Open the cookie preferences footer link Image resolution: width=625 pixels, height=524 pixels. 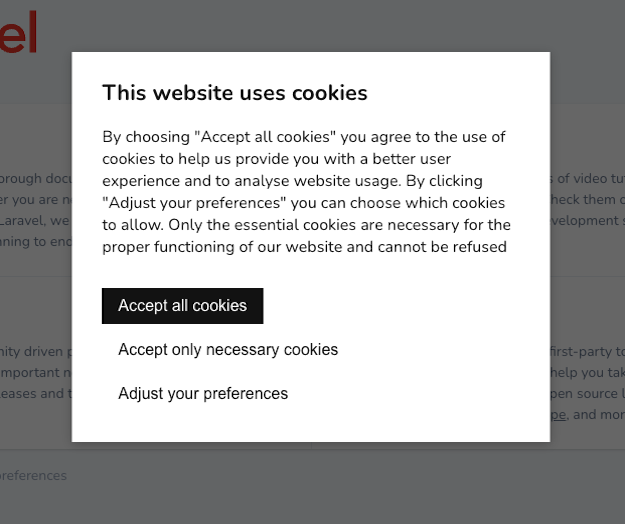(x=33, y=476)
